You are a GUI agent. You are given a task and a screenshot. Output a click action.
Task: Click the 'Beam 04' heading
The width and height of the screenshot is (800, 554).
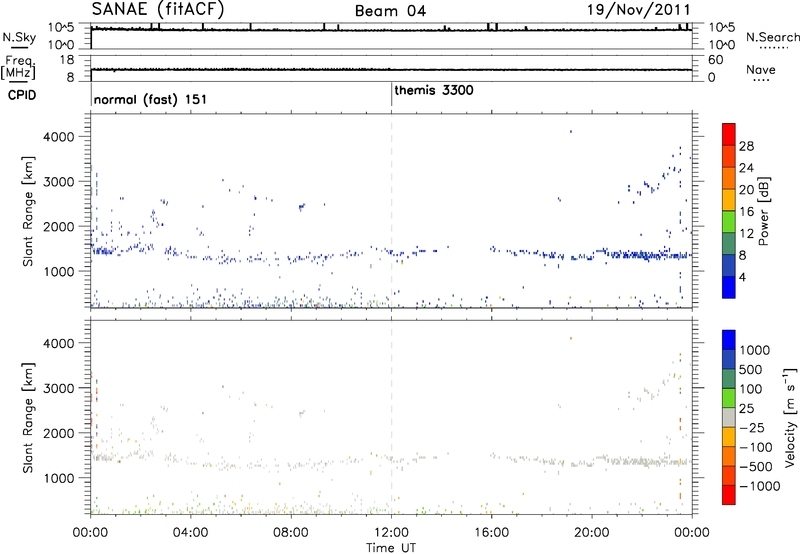tap(390, 11)
